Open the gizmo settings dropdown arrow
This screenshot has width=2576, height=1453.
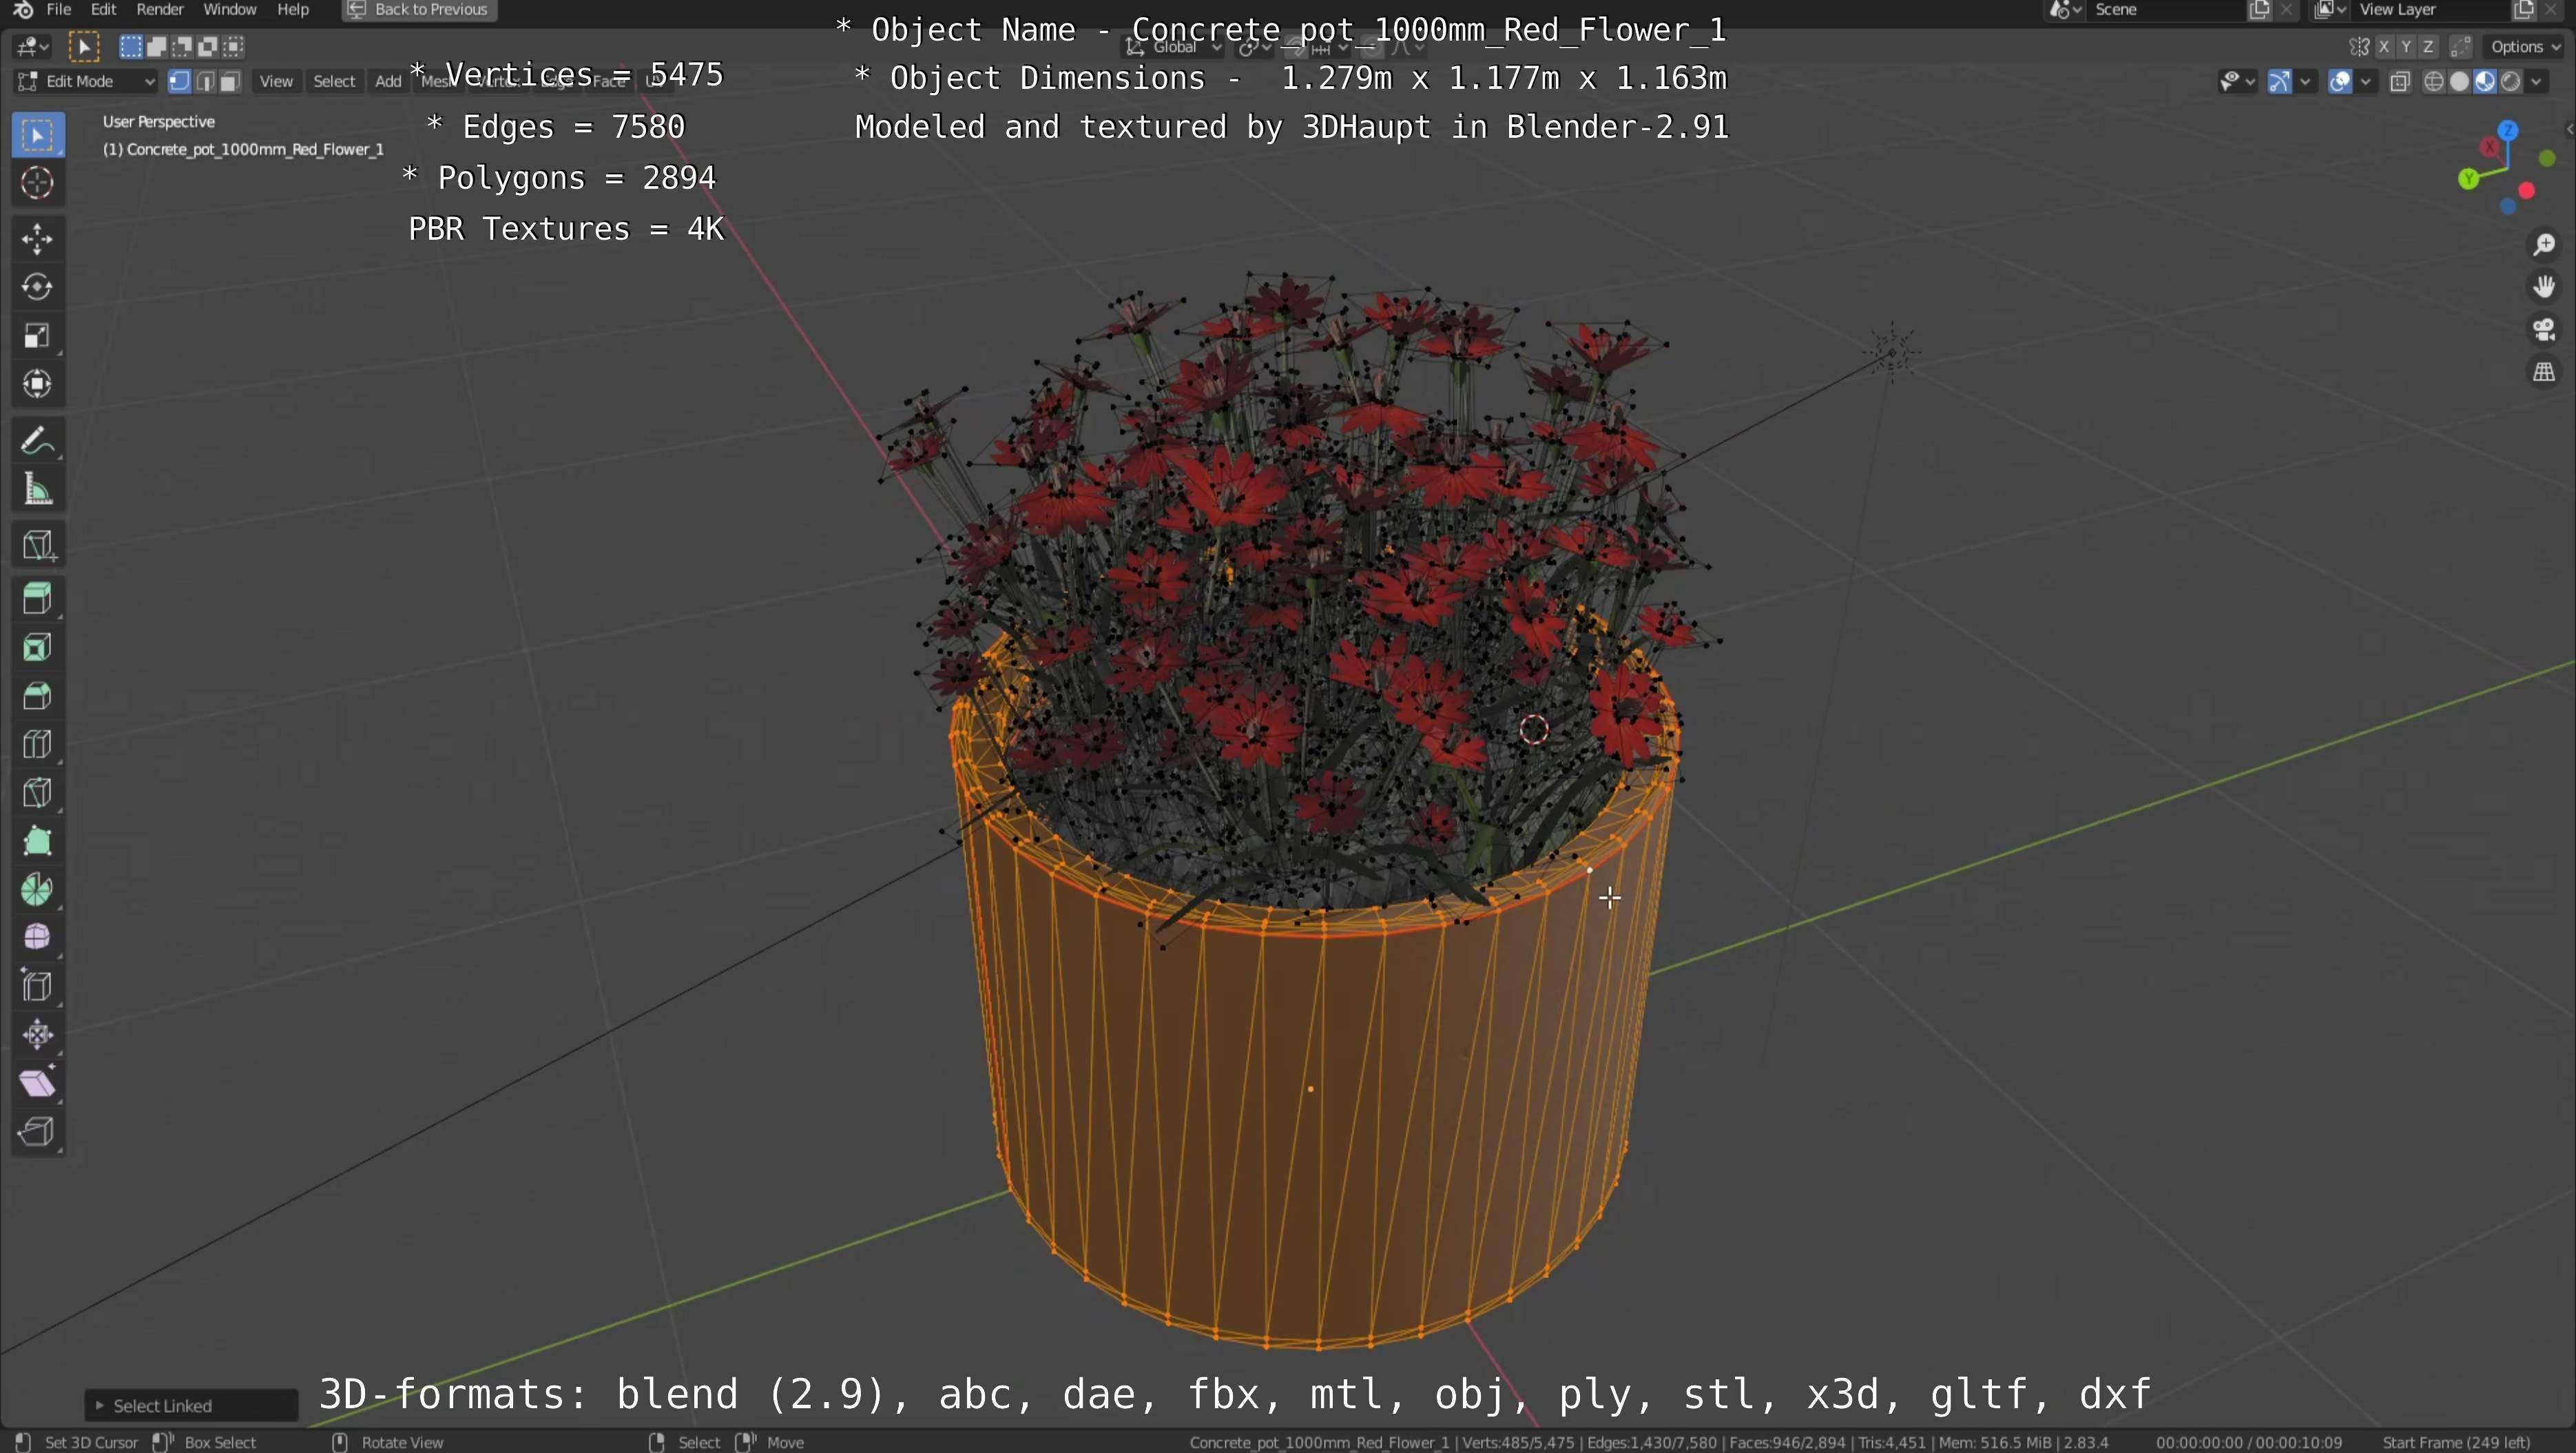2305,82
